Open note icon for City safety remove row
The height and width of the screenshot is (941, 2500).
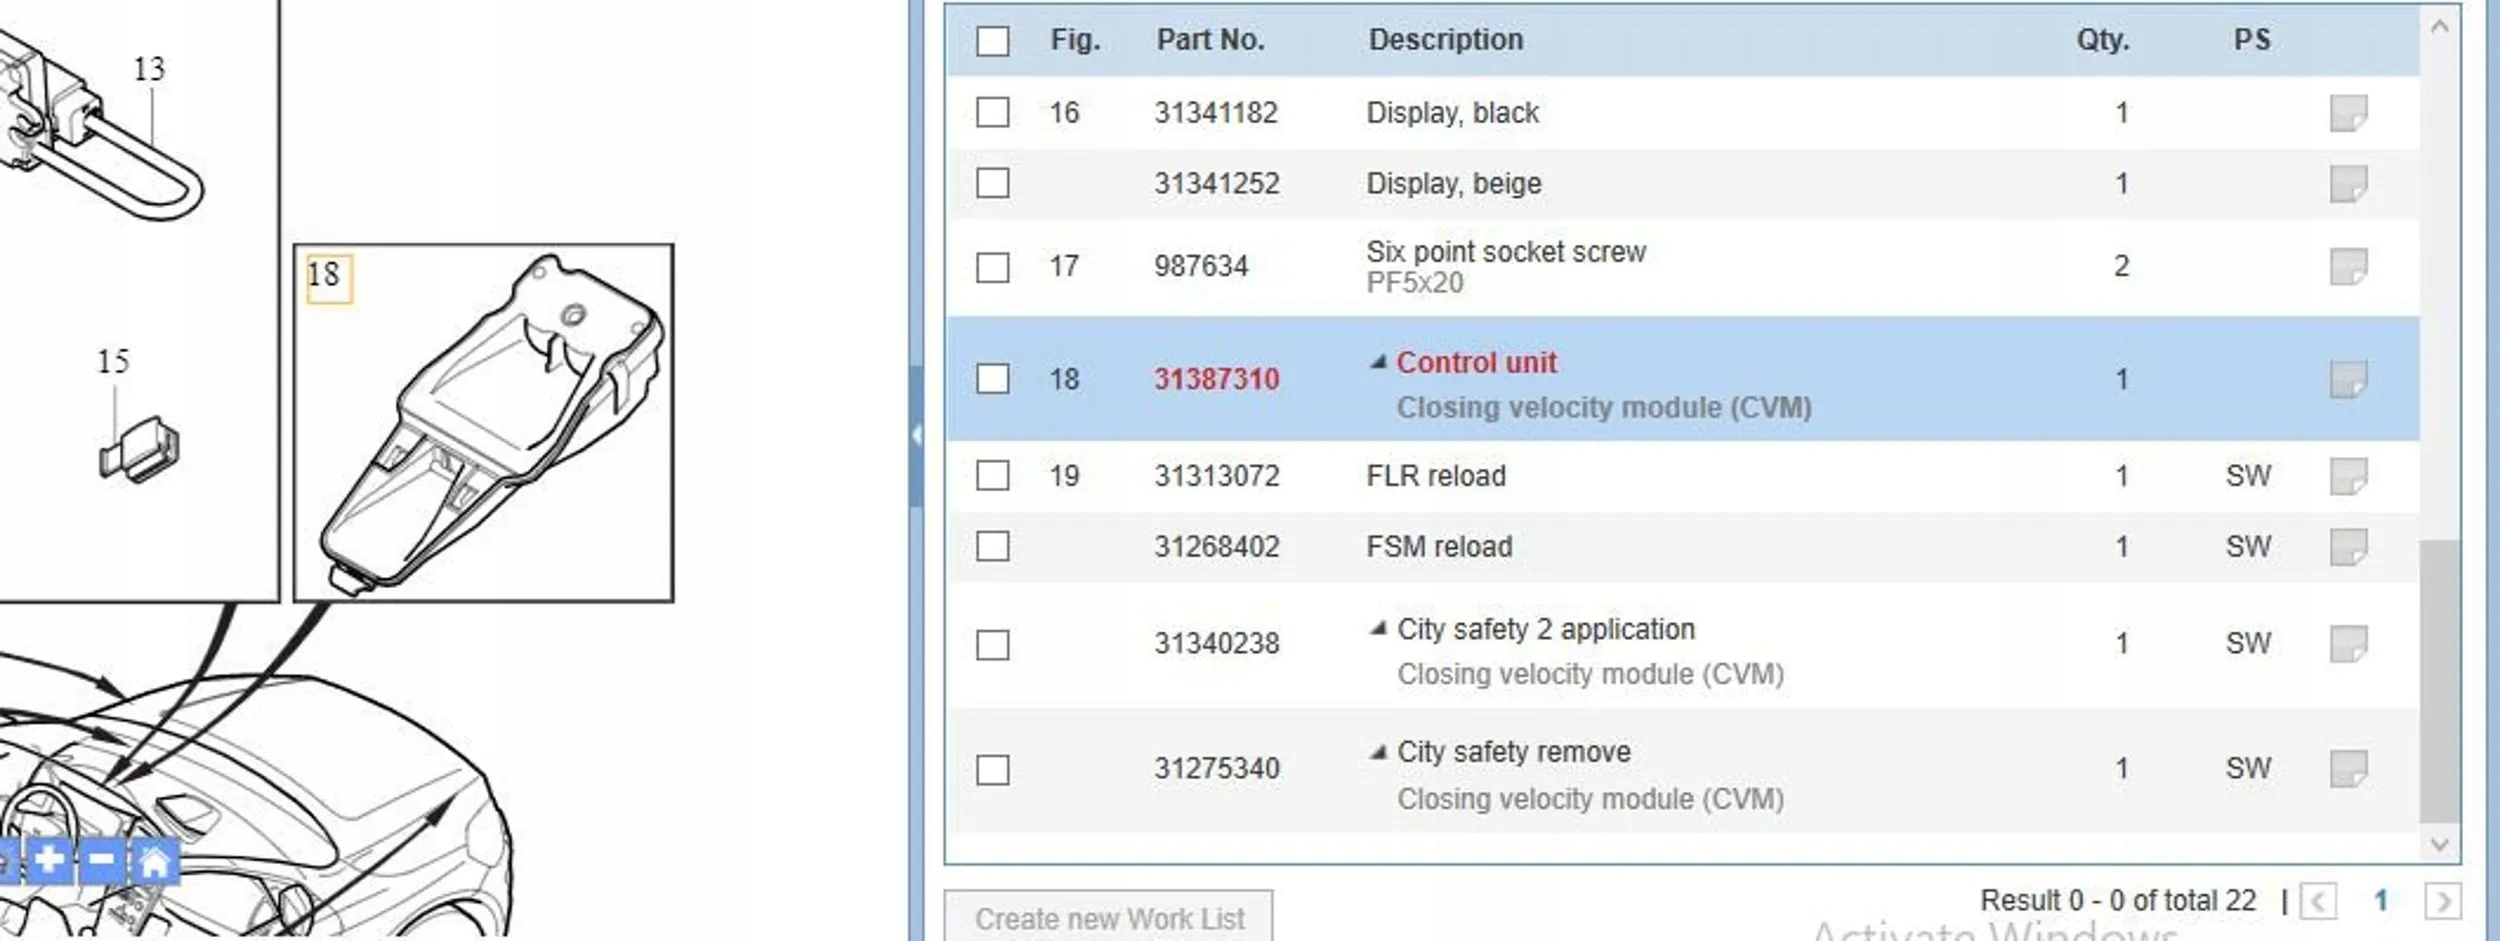click(2347, 769)
